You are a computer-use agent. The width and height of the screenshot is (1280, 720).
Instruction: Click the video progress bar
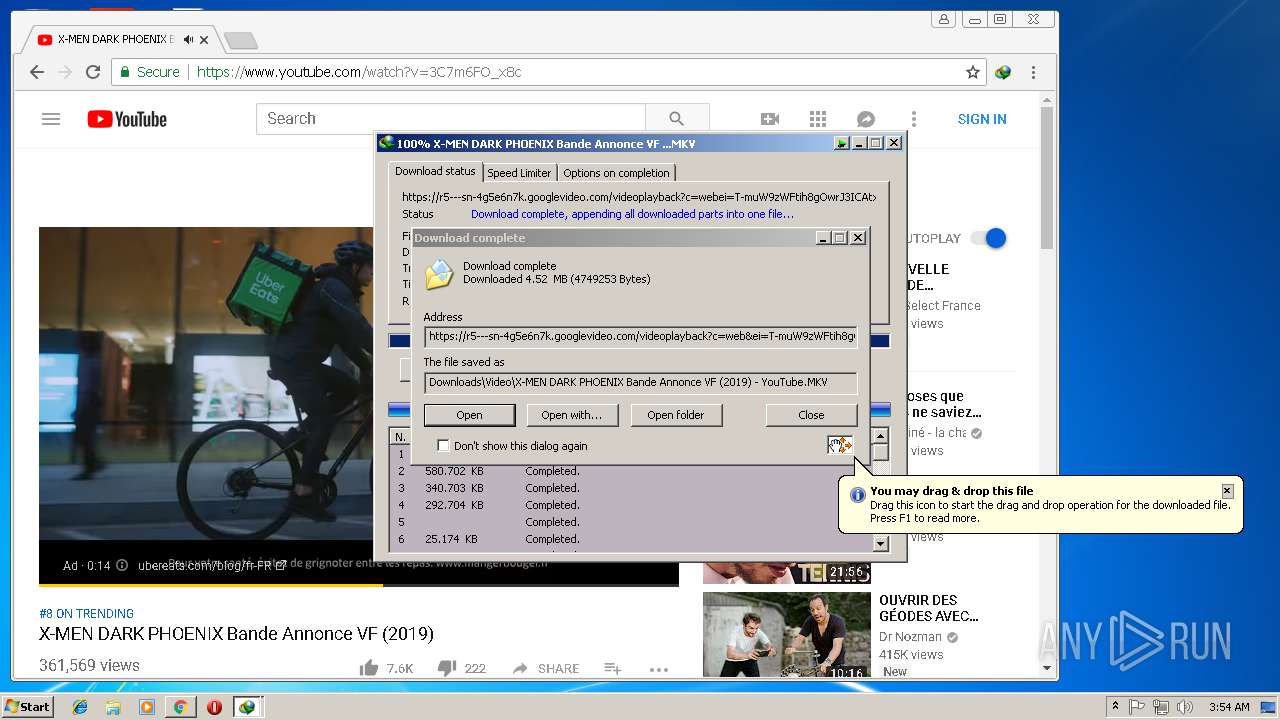(359, 585)
